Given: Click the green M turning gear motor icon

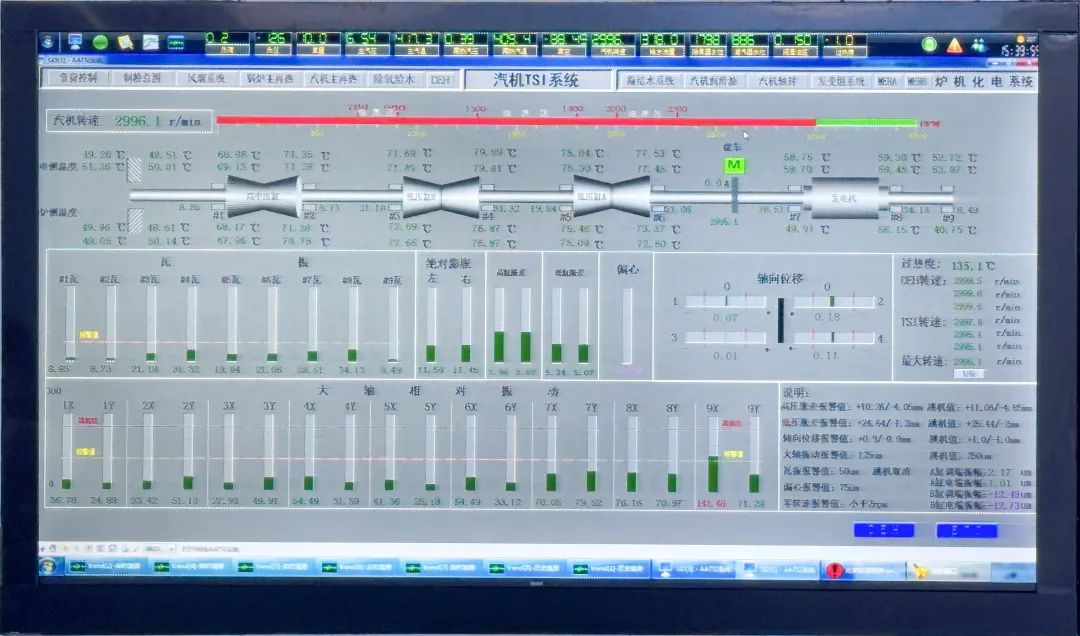Looking at the screenshot, I should point(735,165).
